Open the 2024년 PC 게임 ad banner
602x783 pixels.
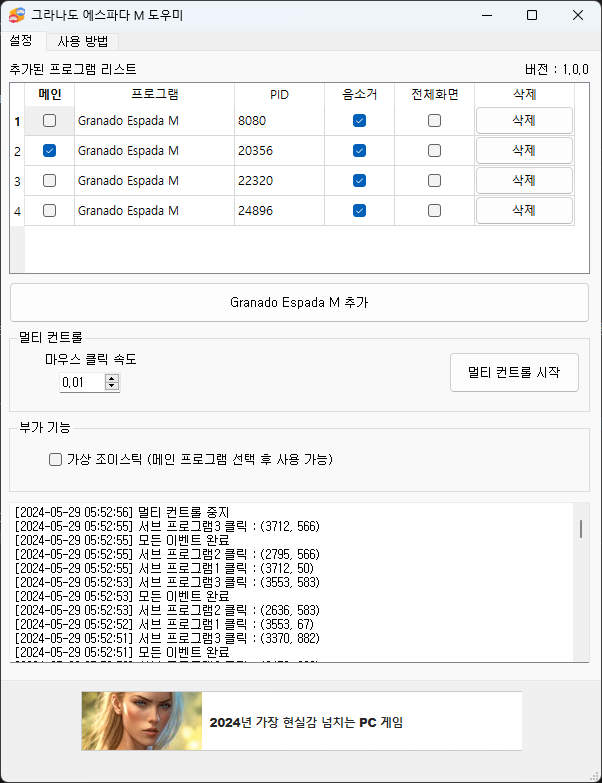(x=301, y=721)
